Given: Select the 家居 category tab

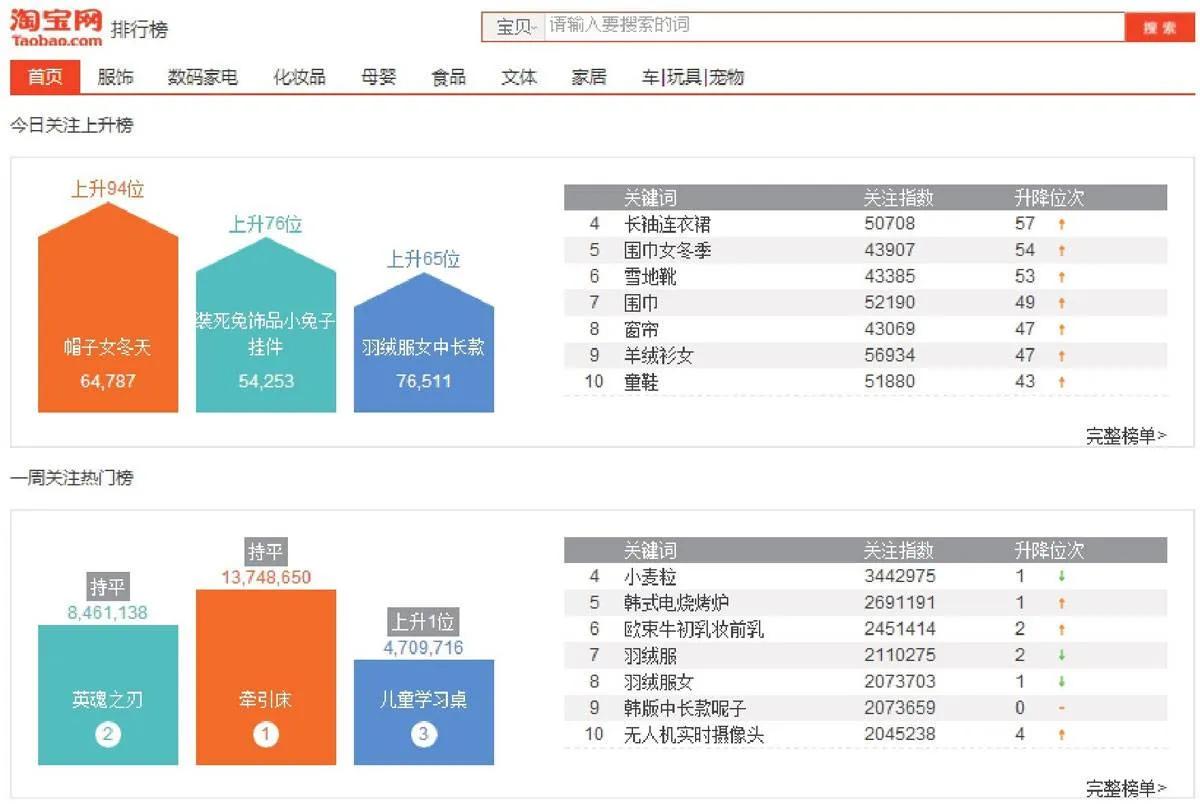Looking at the screenshot, I should (590, 76).
